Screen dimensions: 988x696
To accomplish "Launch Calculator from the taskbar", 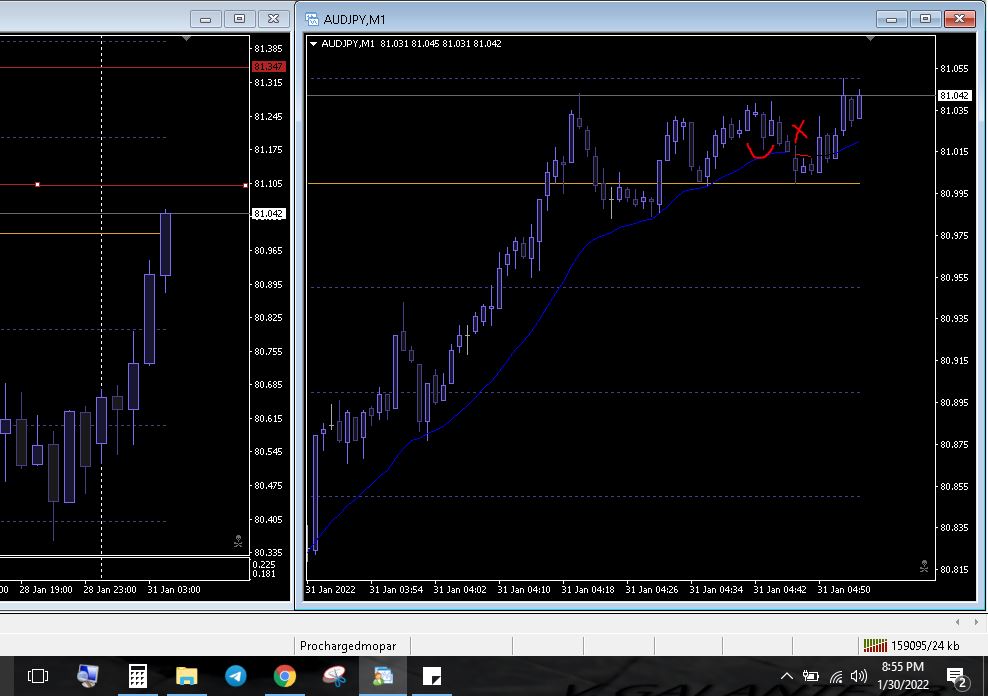I will click(x=137, y=676).
